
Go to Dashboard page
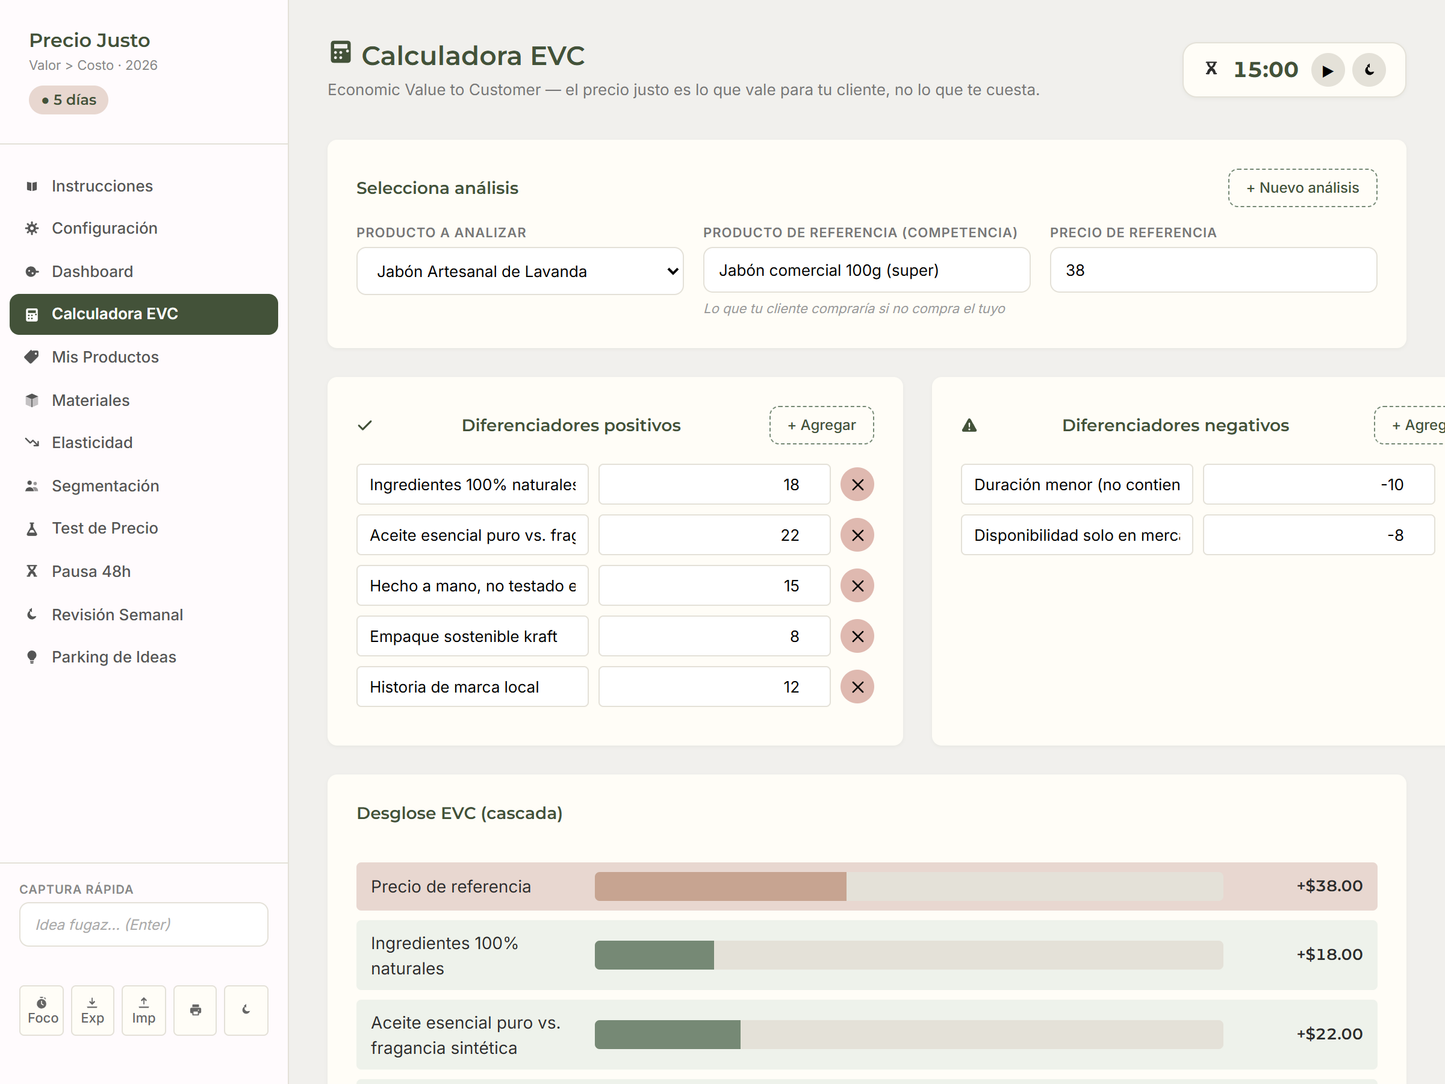144,271
